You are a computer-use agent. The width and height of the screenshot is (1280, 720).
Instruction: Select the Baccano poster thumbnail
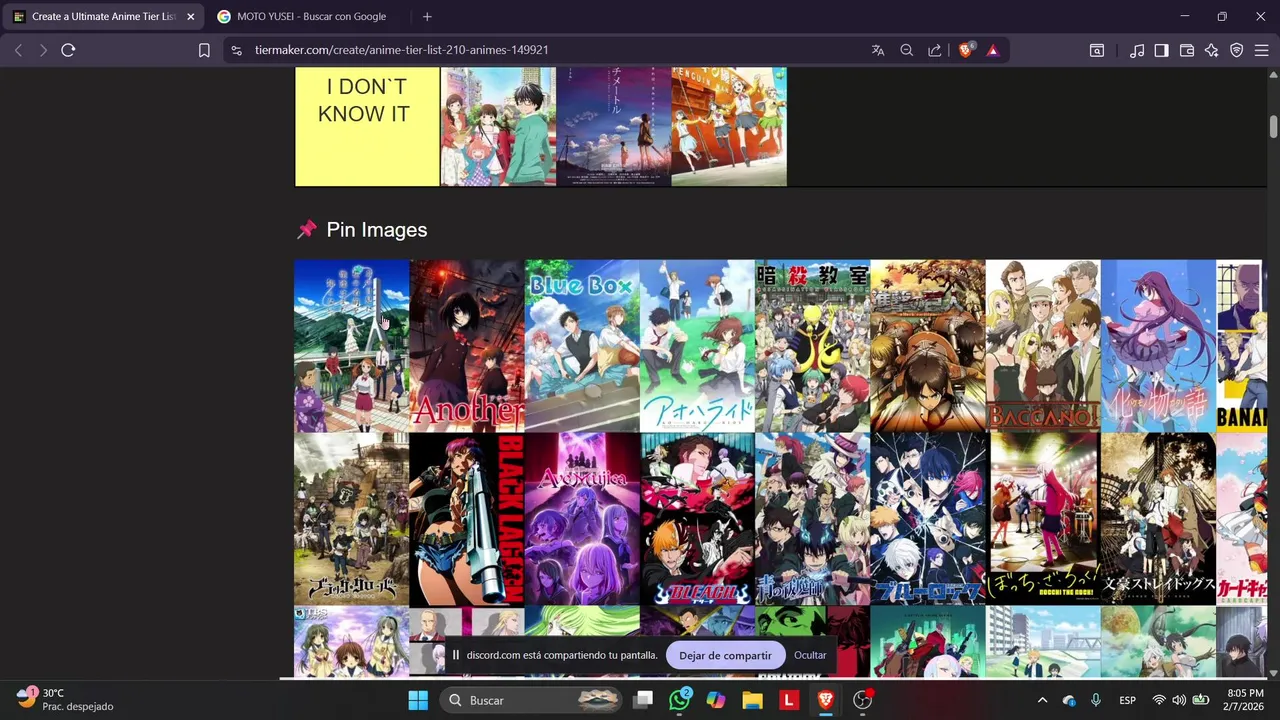pyautogui.click(x=1043, y=346)
